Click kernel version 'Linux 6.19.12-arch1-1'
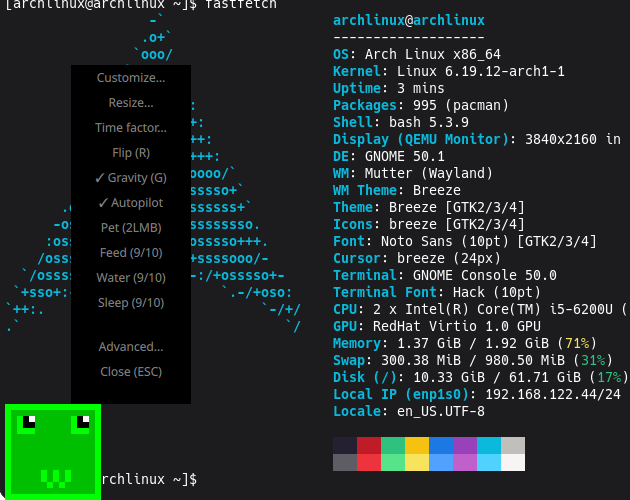The image size is (630, 500). pos(481,71)
